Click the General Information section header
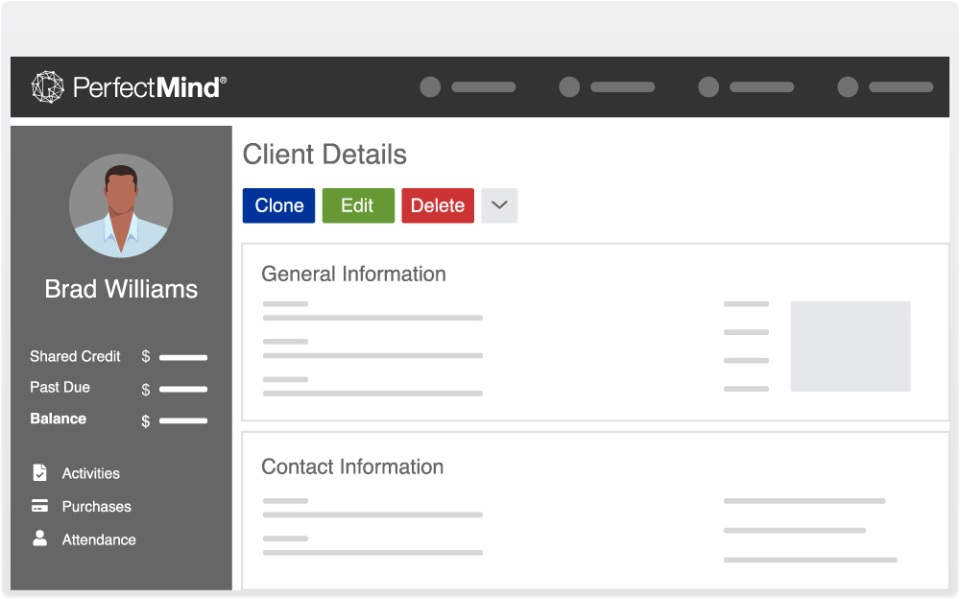This screenshot has width=960, height=599. pos(353,274)
